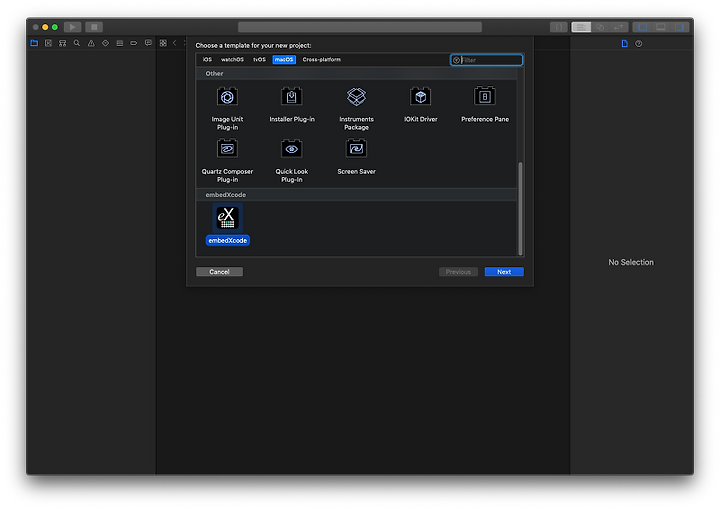The image size is (720, 510).
Task: Click the filter icon in search field
Action: tap(456, 60)
